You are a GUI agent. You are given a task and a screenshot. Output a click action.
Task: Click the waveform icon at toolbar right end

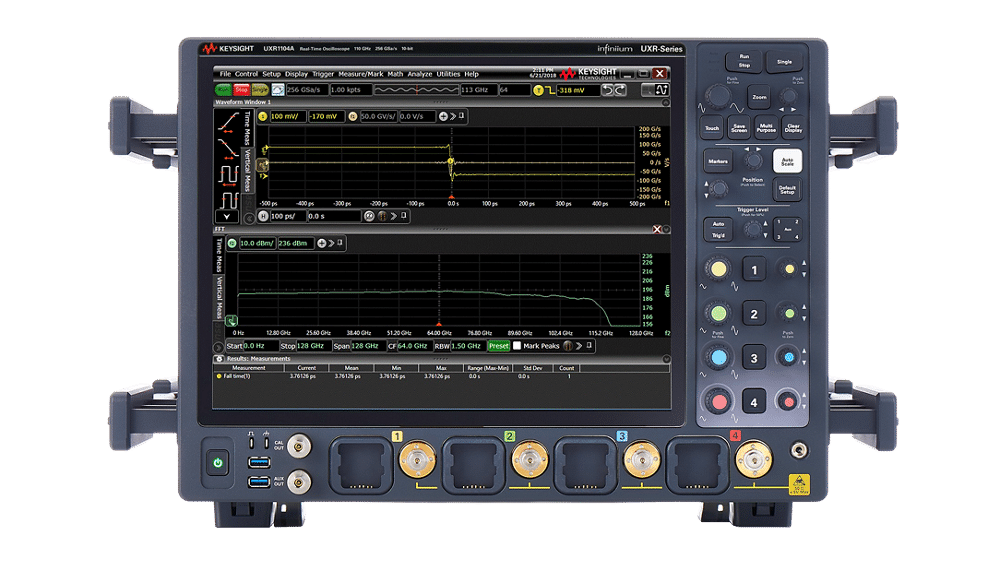click(662, 90)
